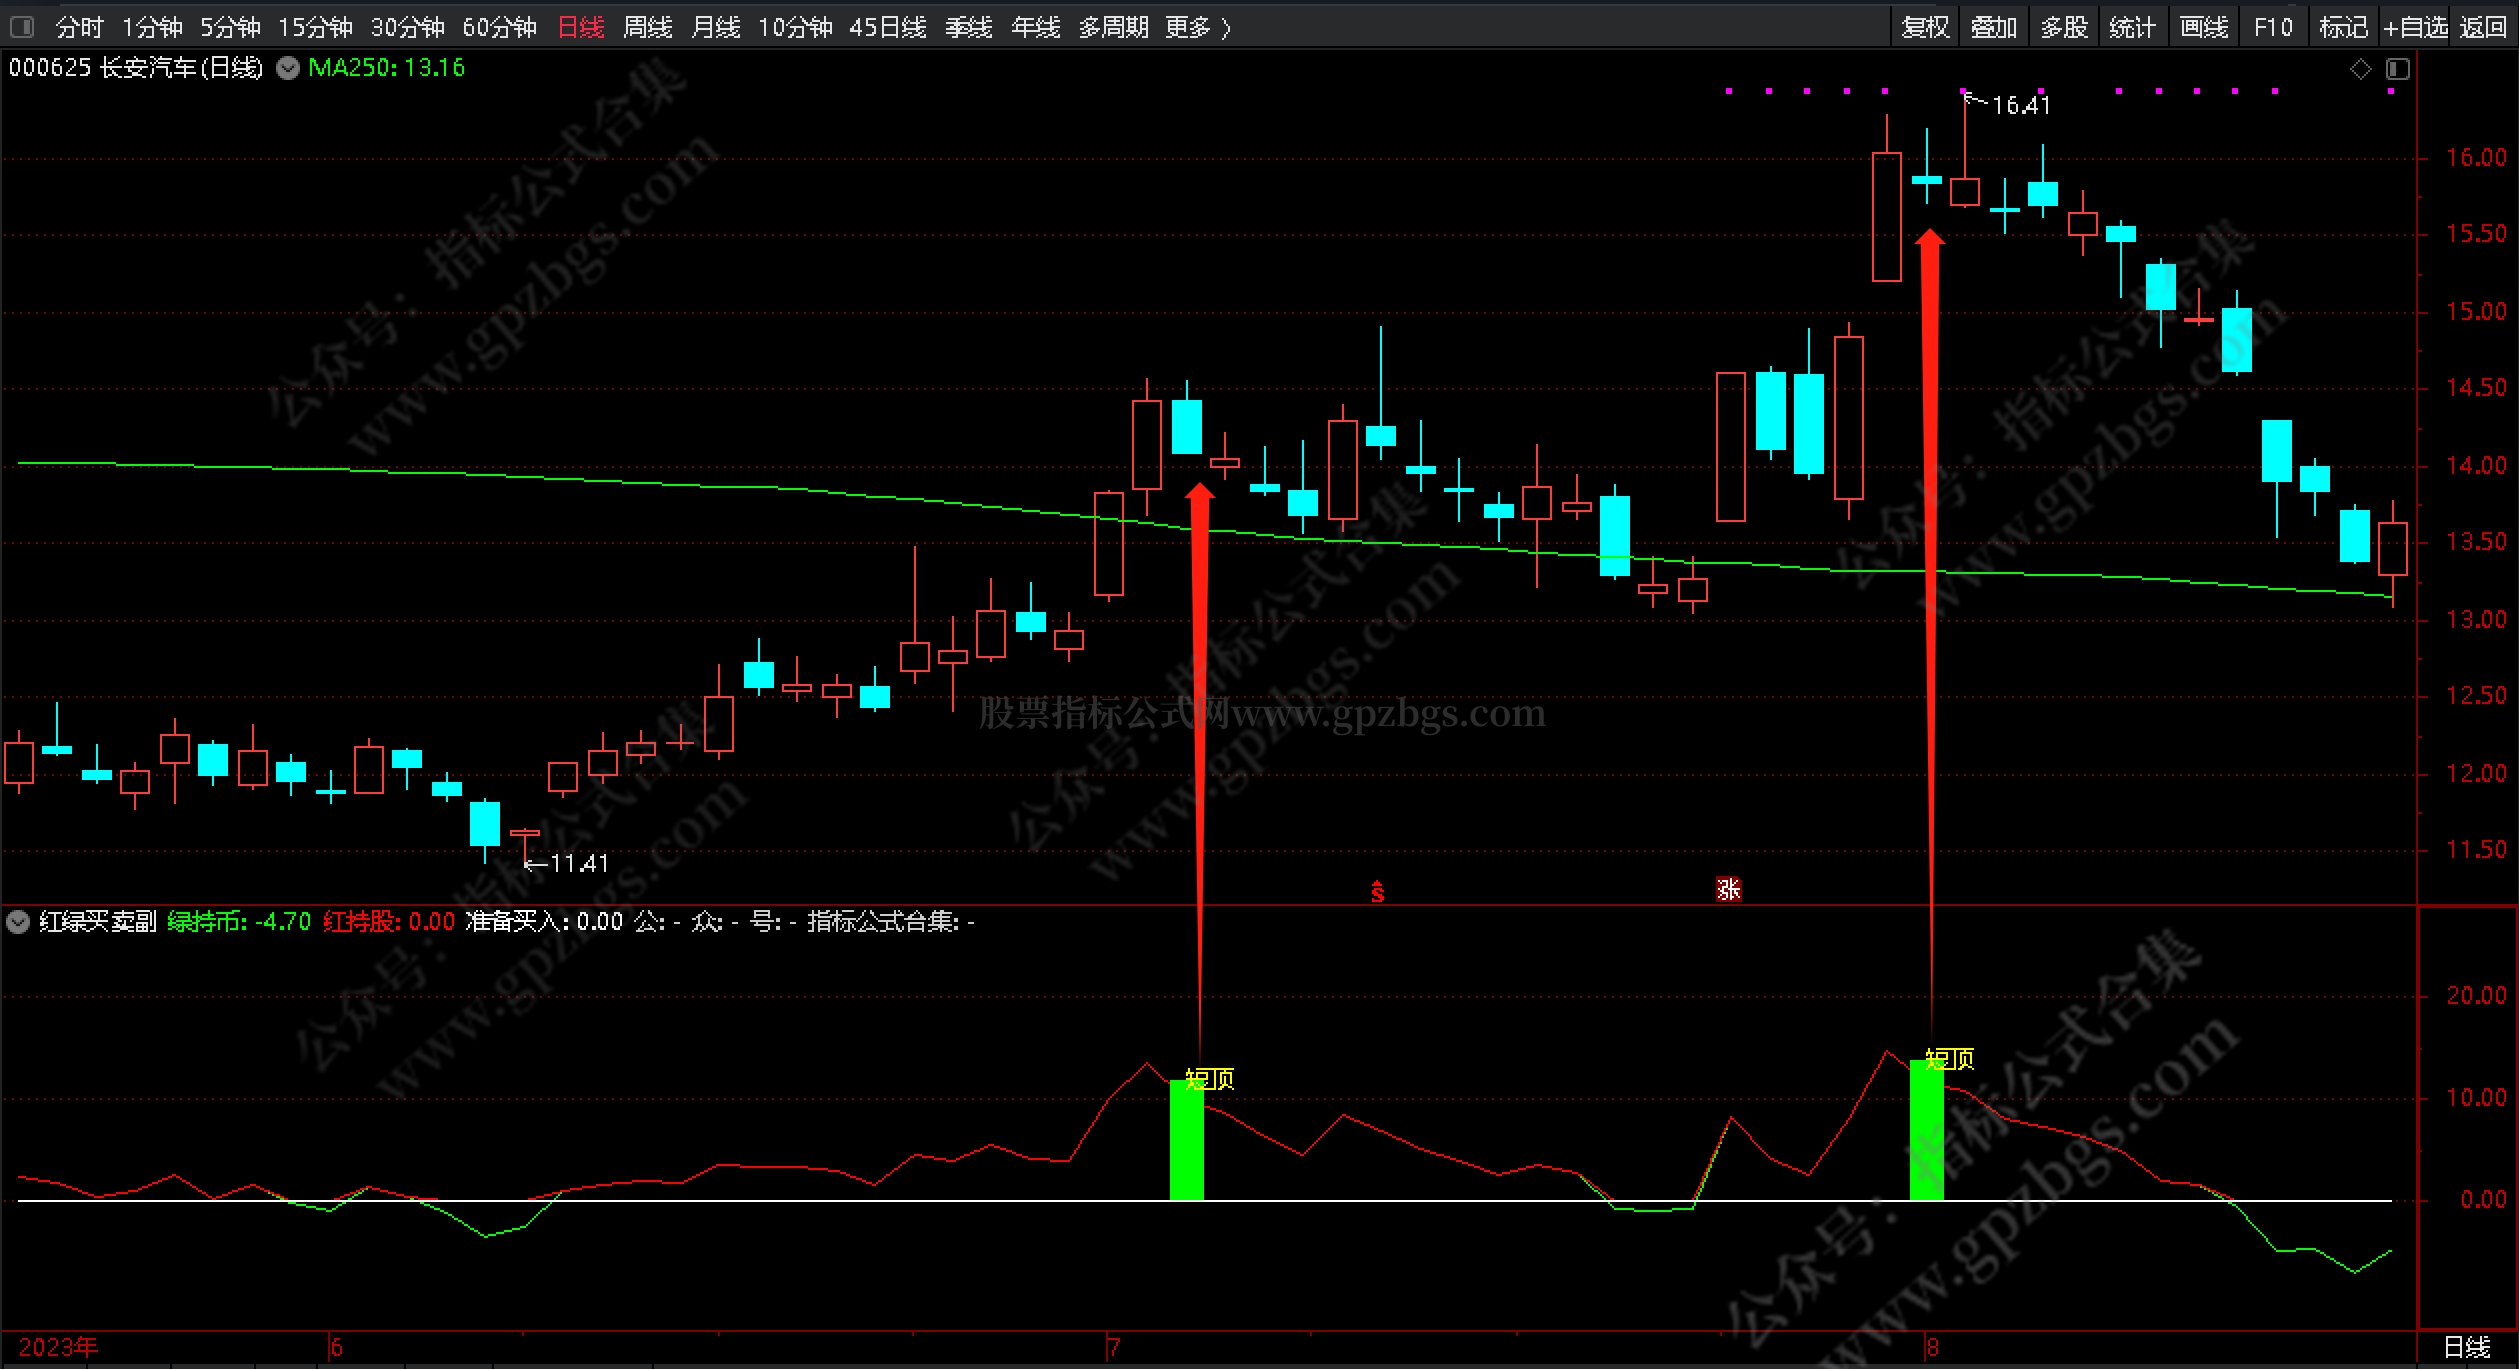Add stock via +自选 button
The image size is (2519, 1369).
[x=2415, y=27]
